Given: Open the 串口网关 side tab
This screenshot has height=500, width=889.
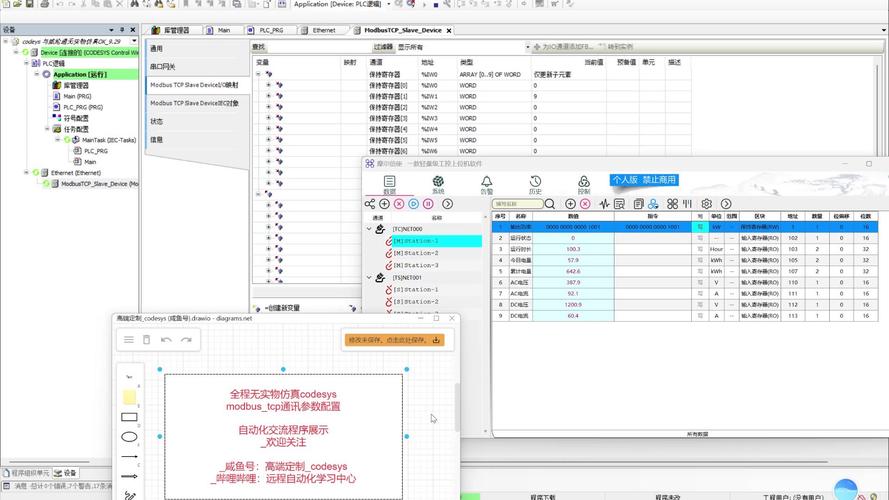Looking at the screenshot, I should point(198,67).
